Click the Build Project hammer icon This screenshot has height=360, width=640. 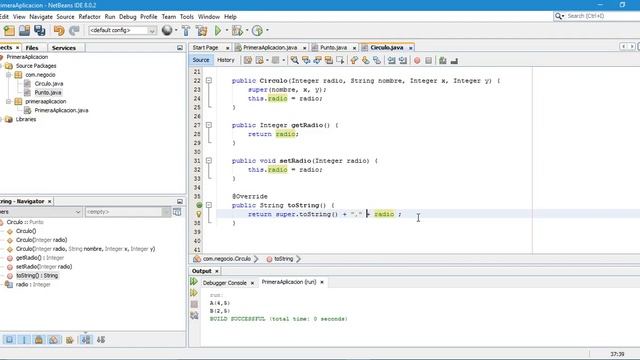point(186,31)
